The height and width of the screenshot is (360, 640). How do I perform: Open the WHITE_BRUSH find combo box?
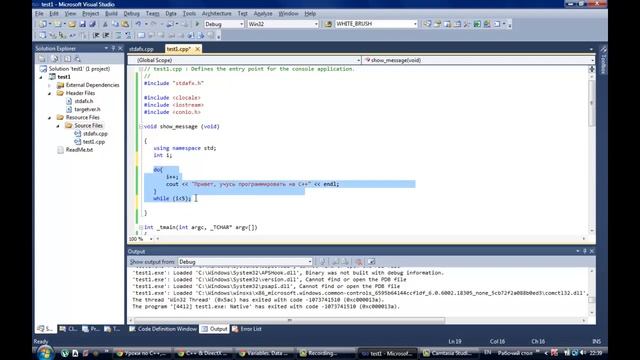coord(415,24)
